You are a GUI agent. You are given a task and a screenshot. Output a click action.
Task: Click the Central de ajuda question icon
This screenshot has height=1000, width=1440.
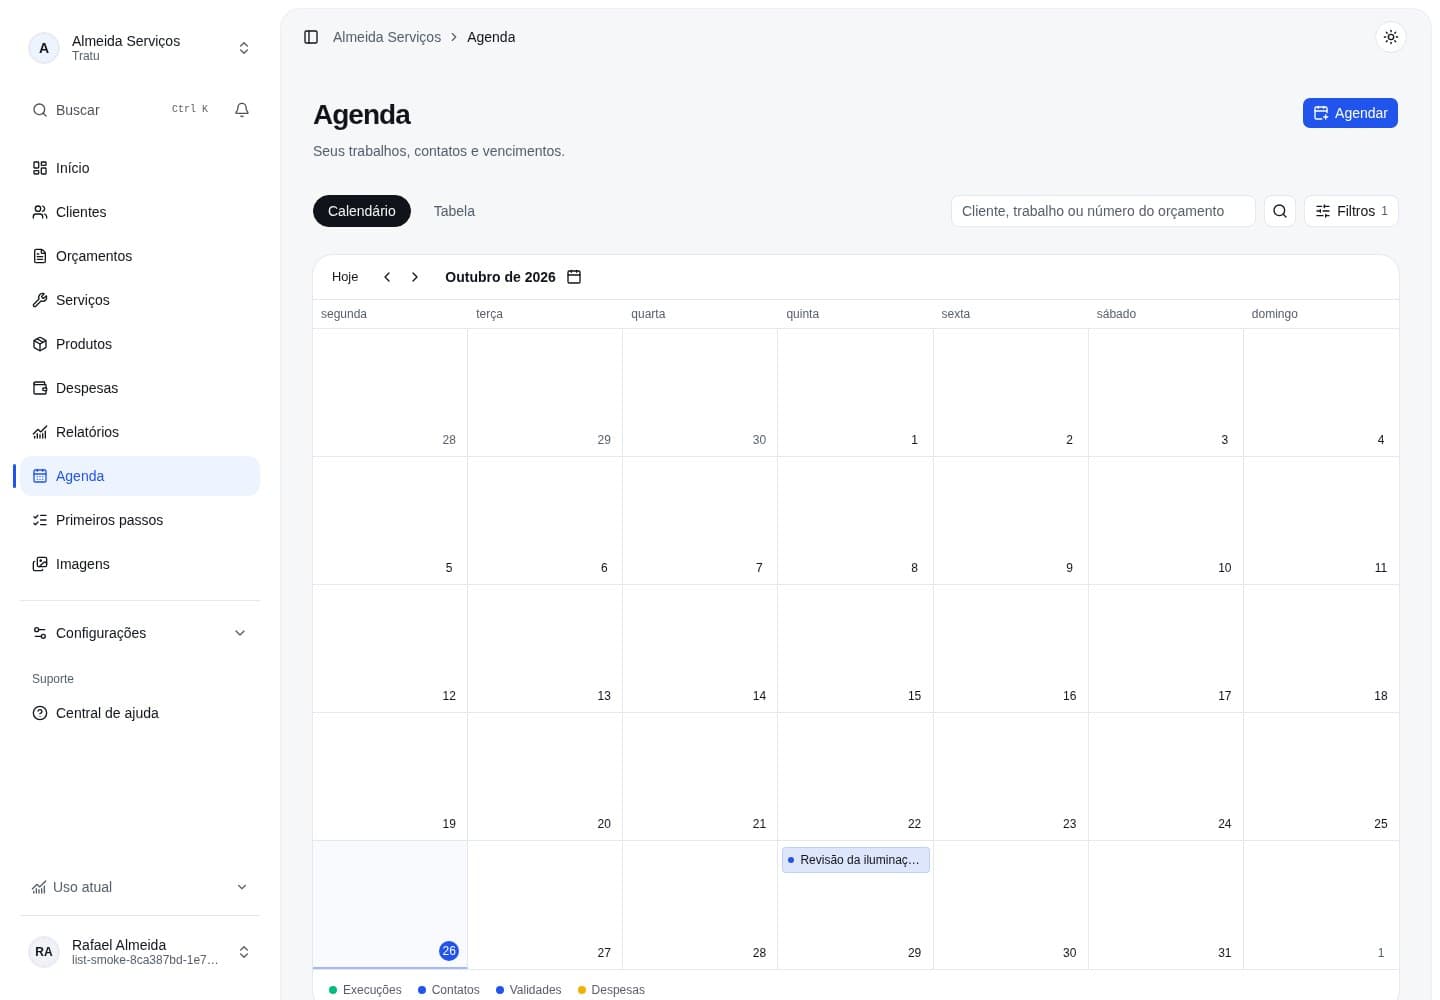[x=40, y=713]
